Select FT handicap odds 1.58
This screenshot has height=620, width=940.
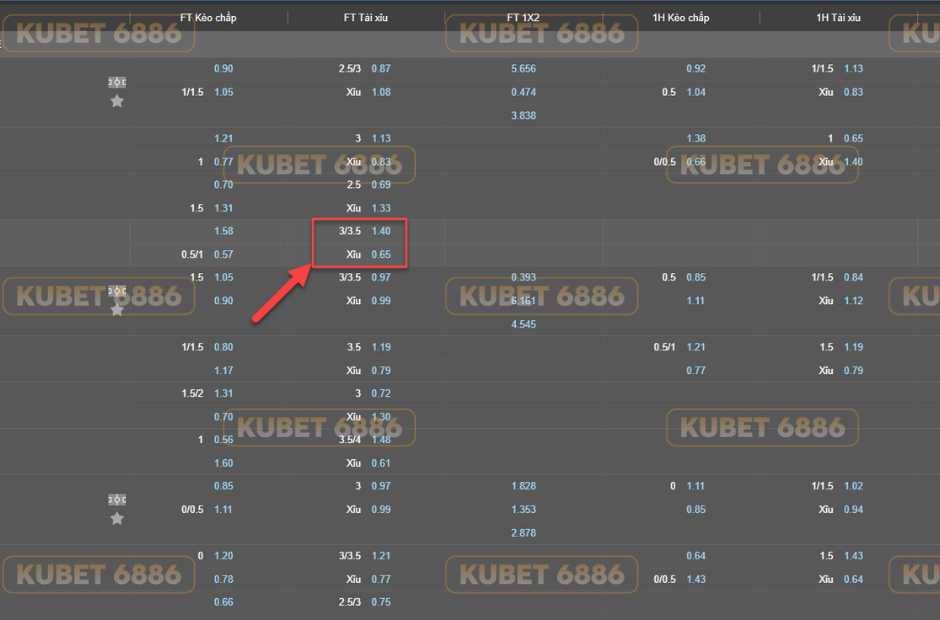pyautogui.click(x=224, y=231)
